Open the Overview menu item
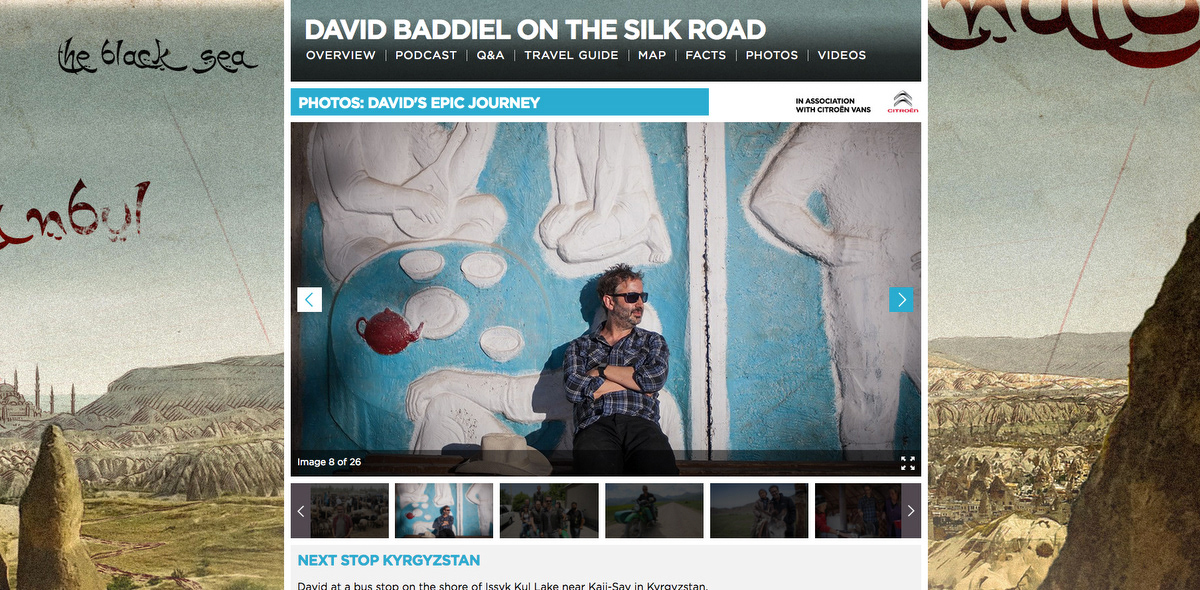The height and width of the screenshot is (590, 1200). pyautogui.click(x=341, y=55)
